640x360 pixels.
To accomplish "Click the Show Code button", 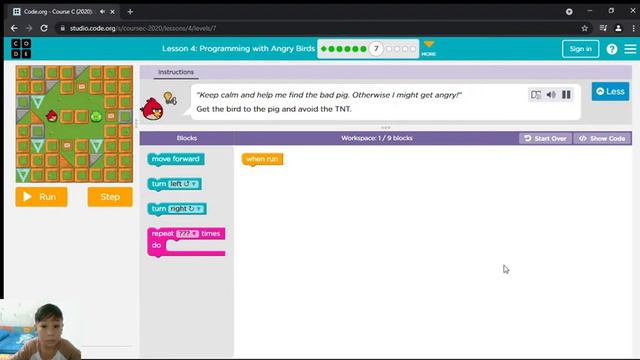I will (602, 138).
